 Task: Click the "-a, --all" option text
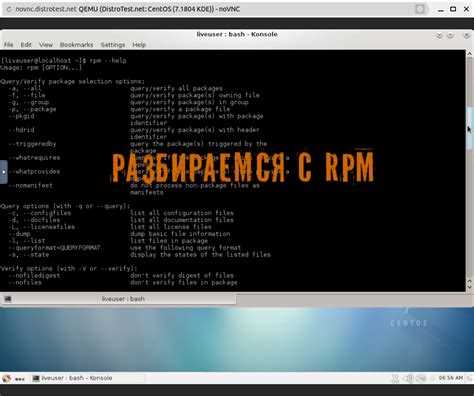[x=25, y=88]
